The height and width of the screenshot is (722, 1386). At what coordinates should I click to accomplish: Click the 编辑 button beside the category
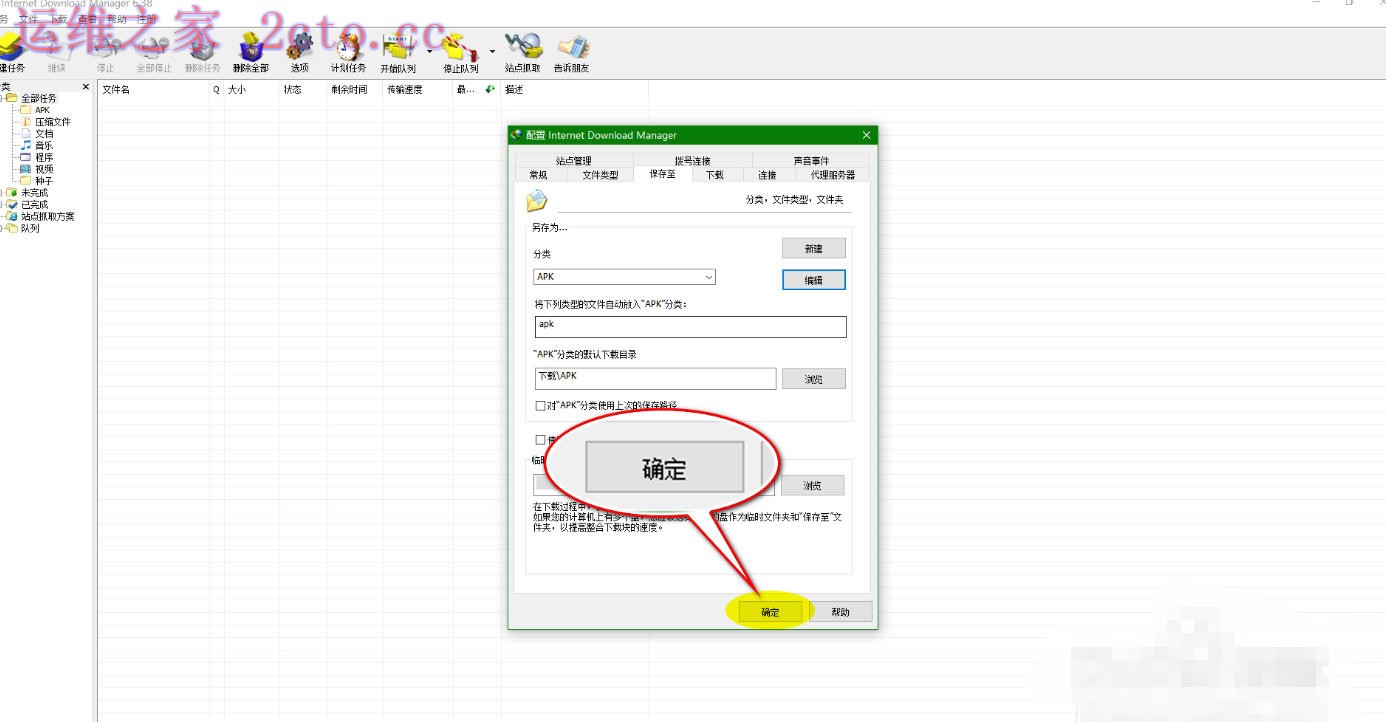(814, 281)
